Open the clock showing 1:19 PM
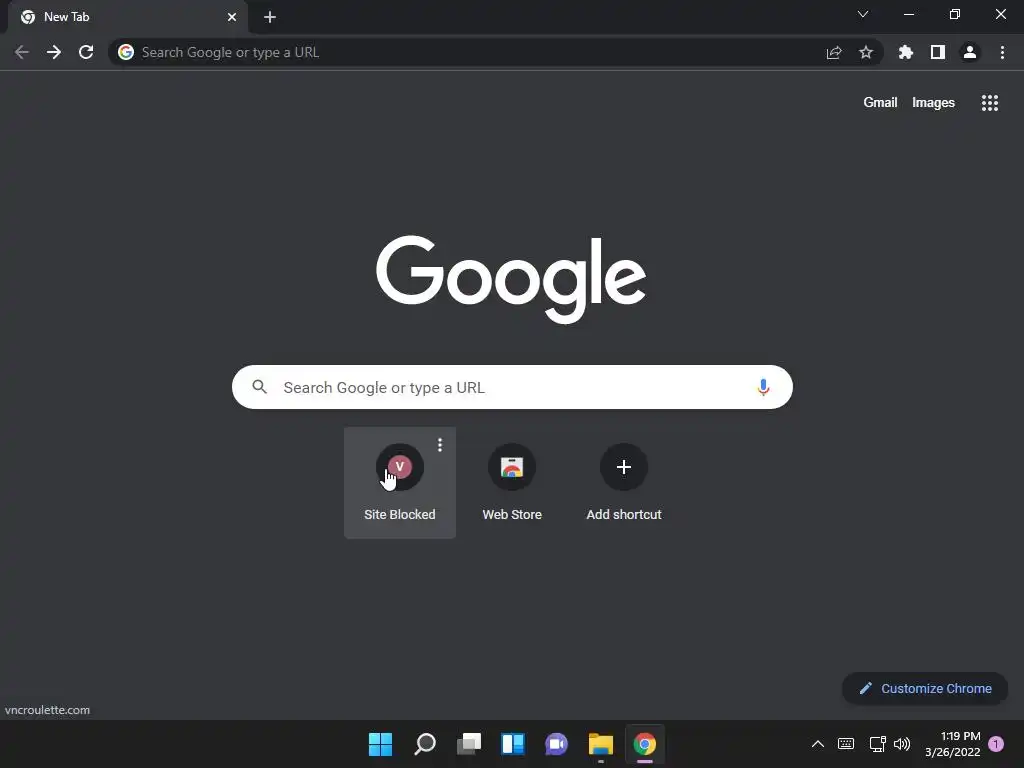The image size is (1024, 768). 953,744
